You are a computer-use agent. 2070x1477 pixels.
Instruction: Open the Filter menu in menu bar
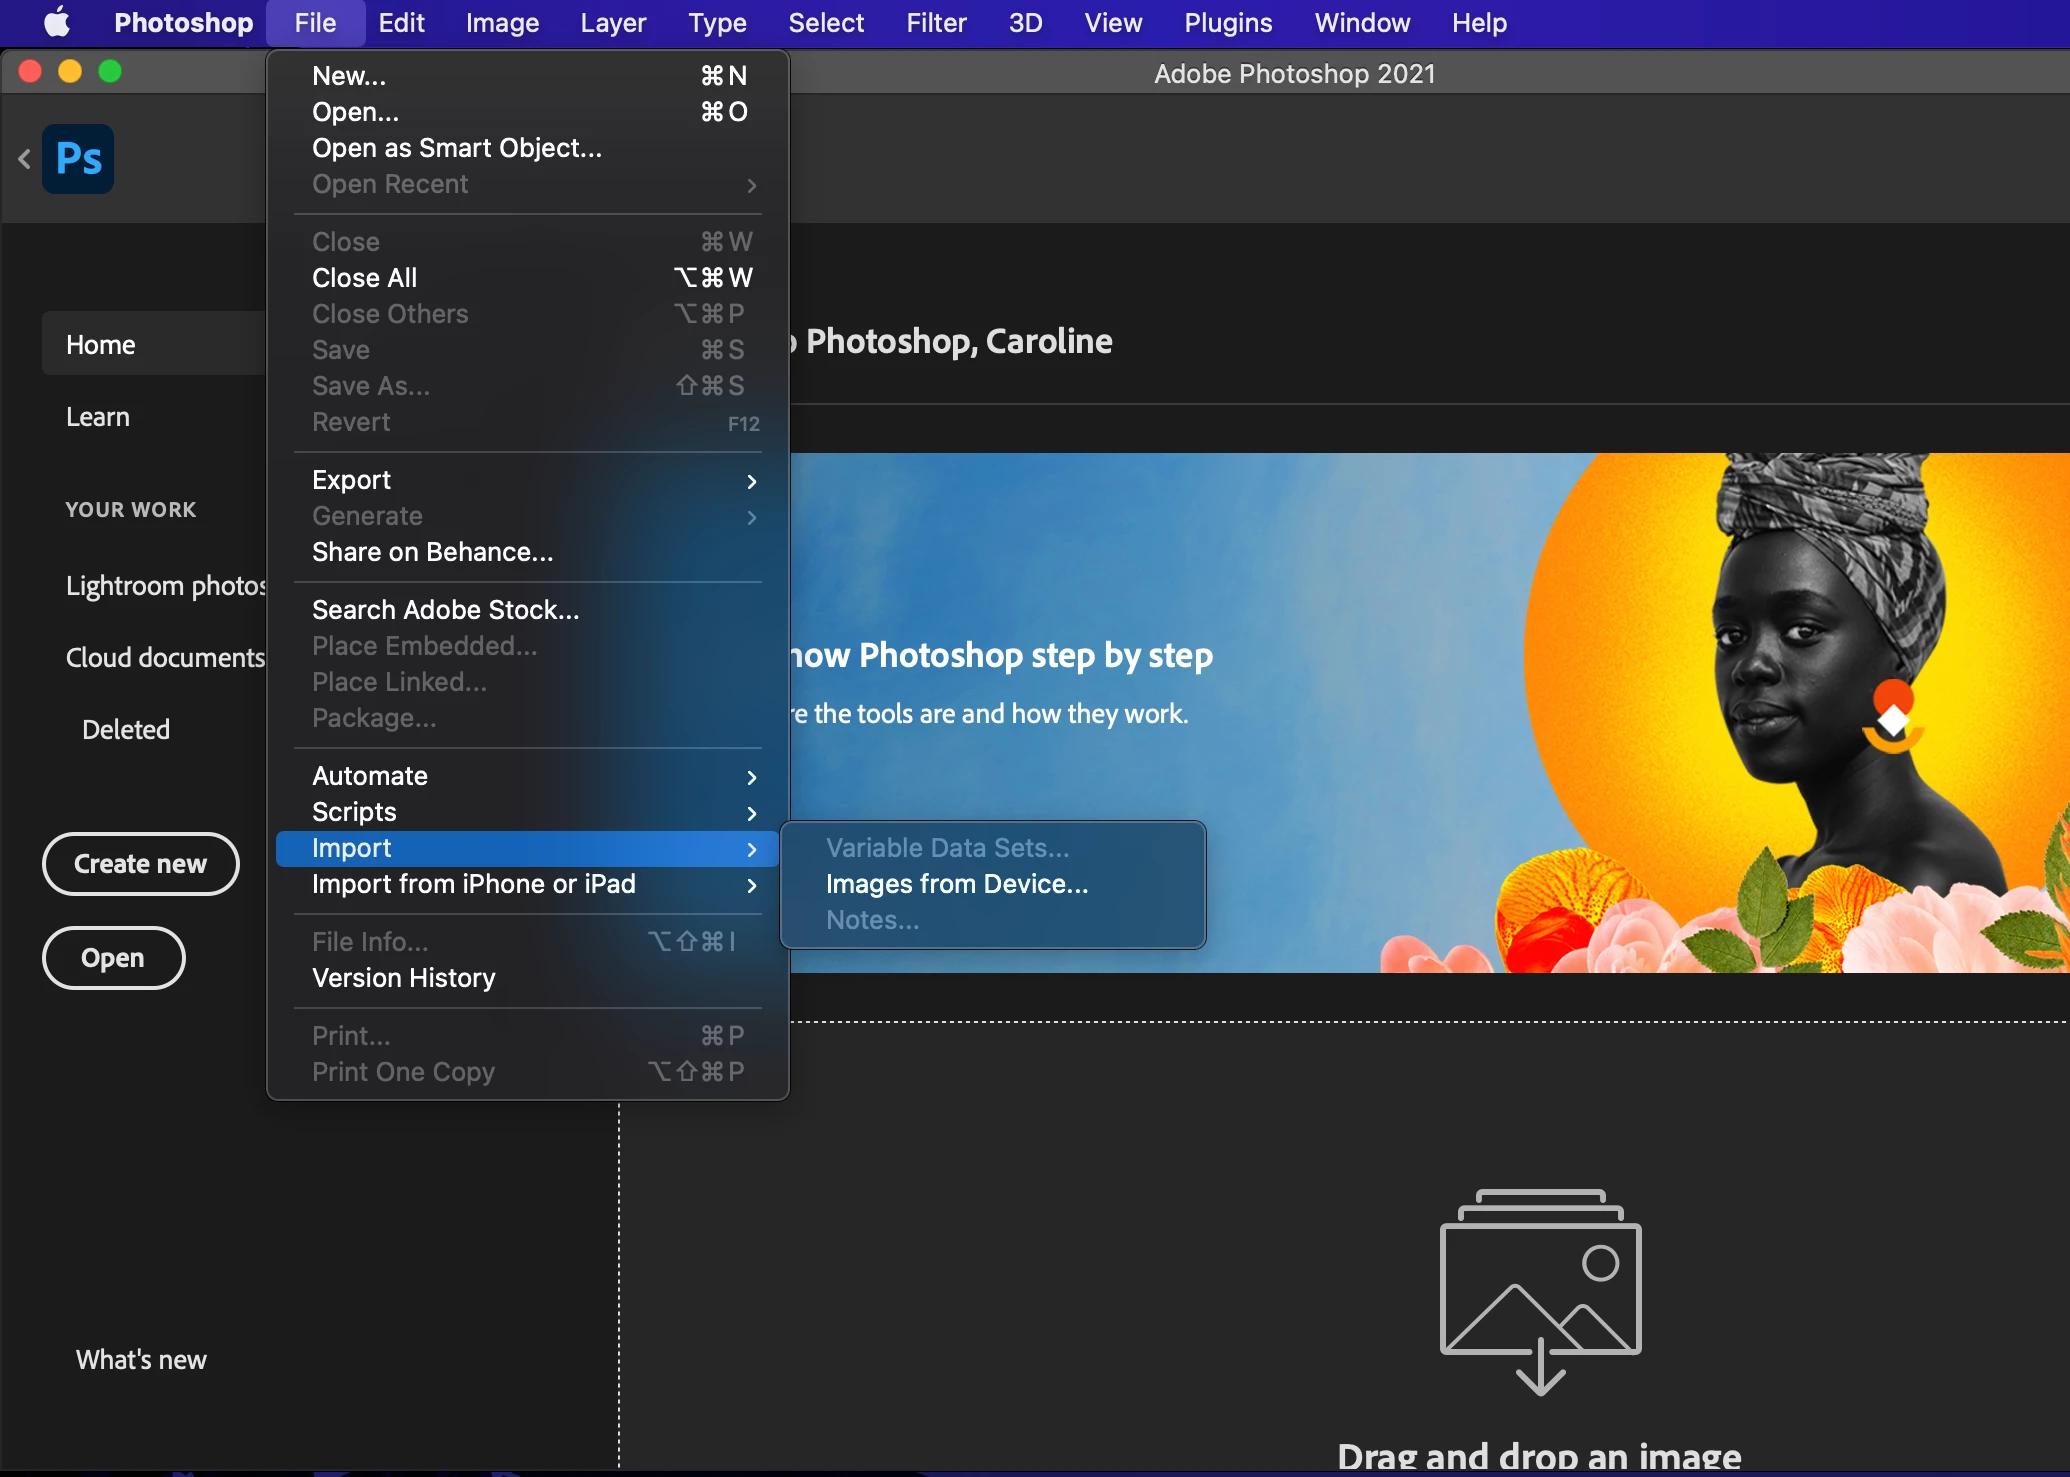coord(935,23)
